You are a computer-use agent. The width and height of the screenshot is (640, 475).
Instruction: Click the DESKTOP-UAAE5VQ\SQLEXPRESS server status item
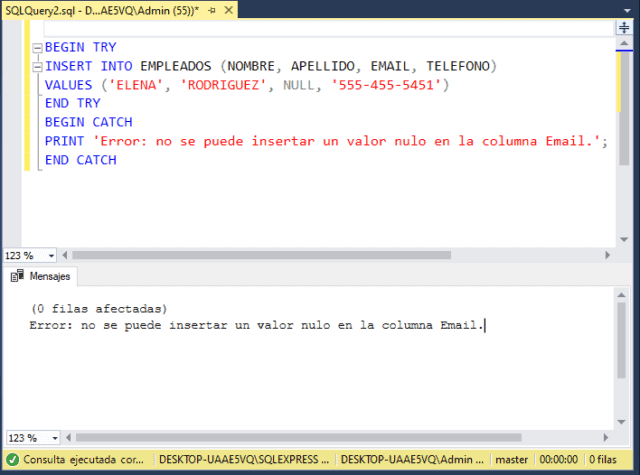(x=243, y=459)
